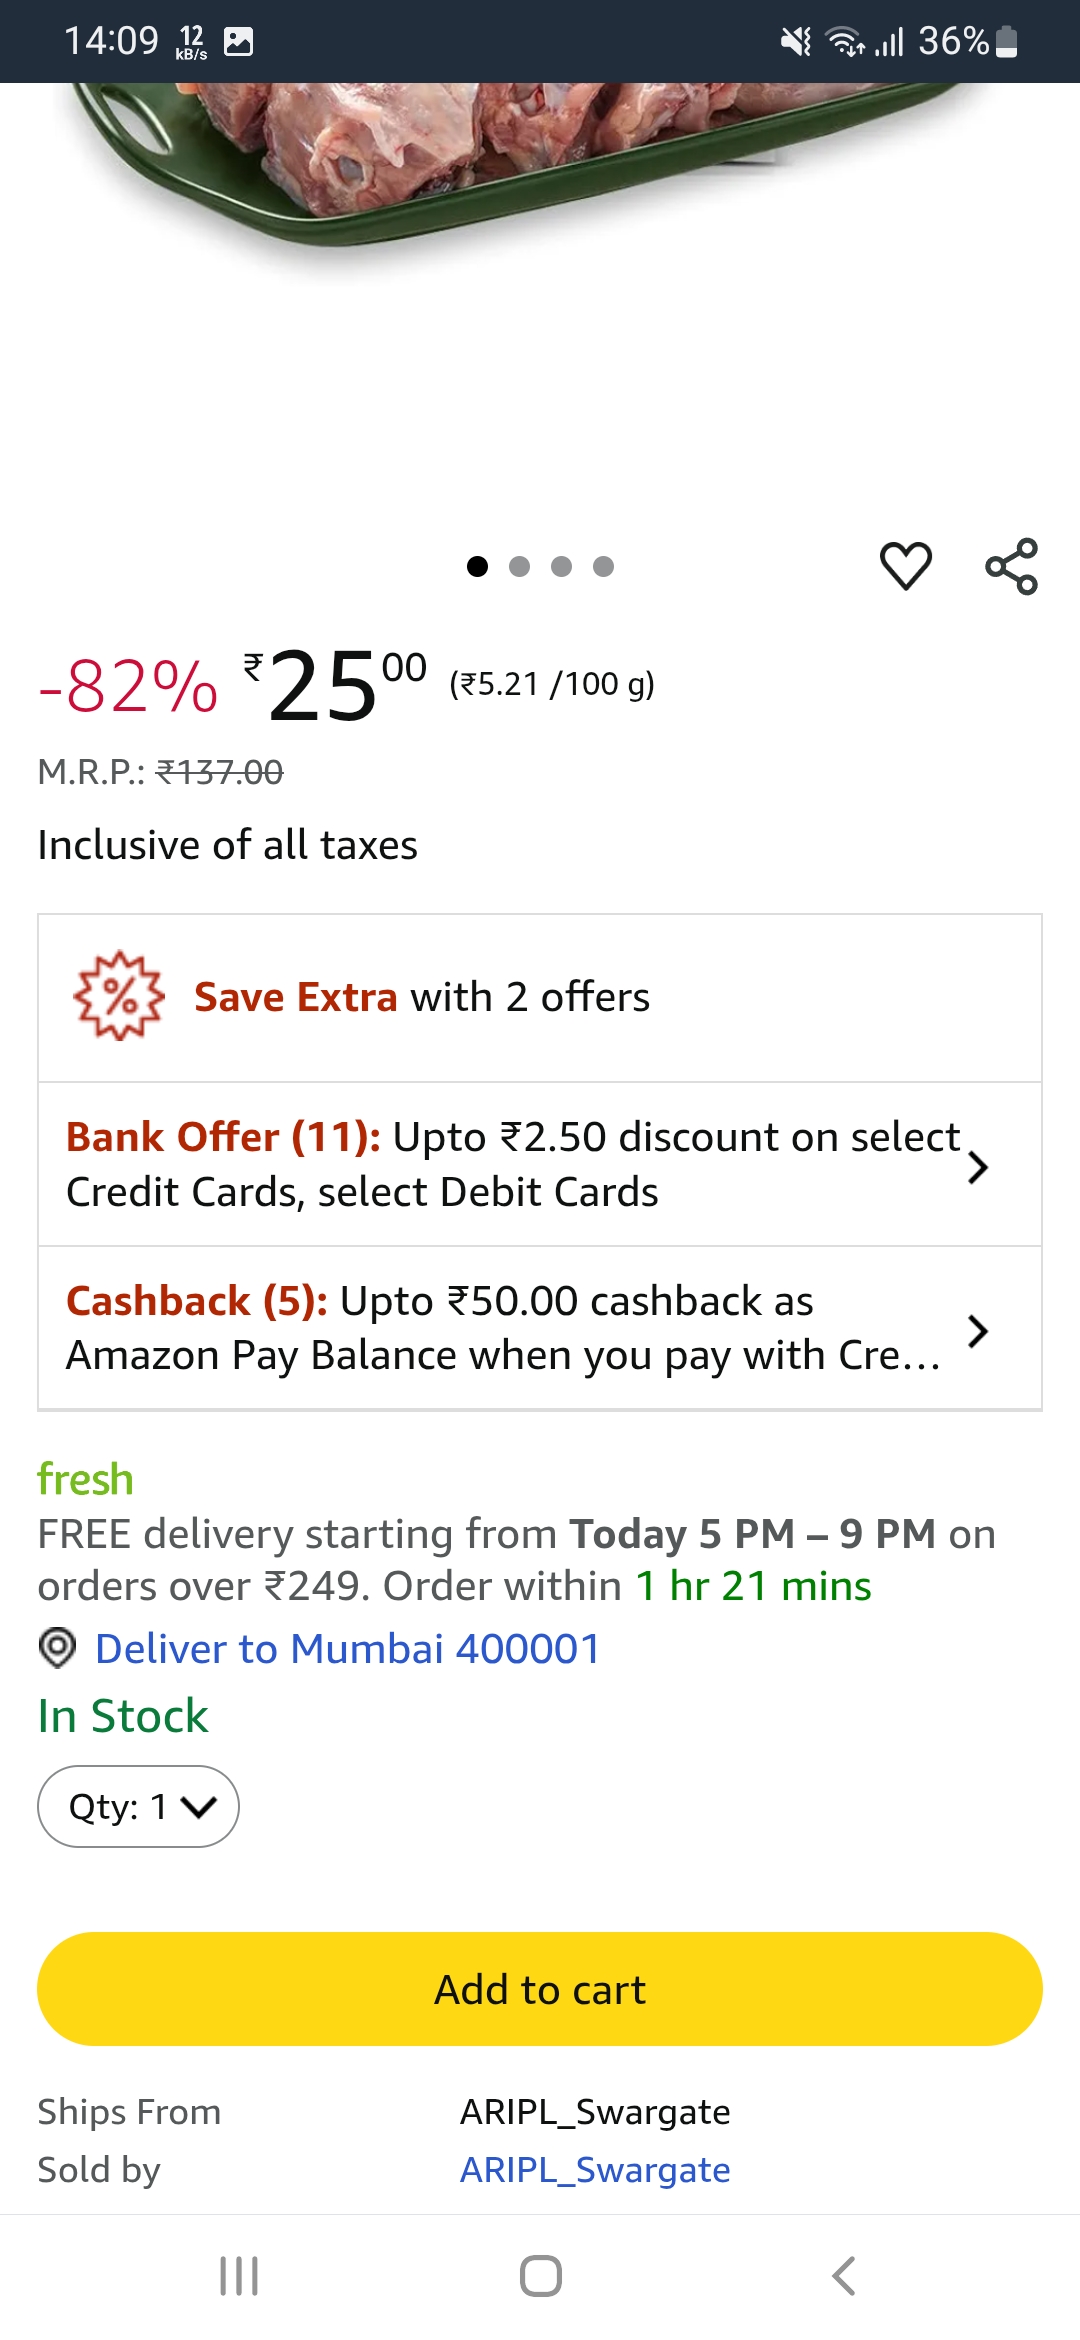This screenshot has width=1080, height=2340.
Task: Open the ARIPL_Swargate seller link
Action: (595, 2170)
